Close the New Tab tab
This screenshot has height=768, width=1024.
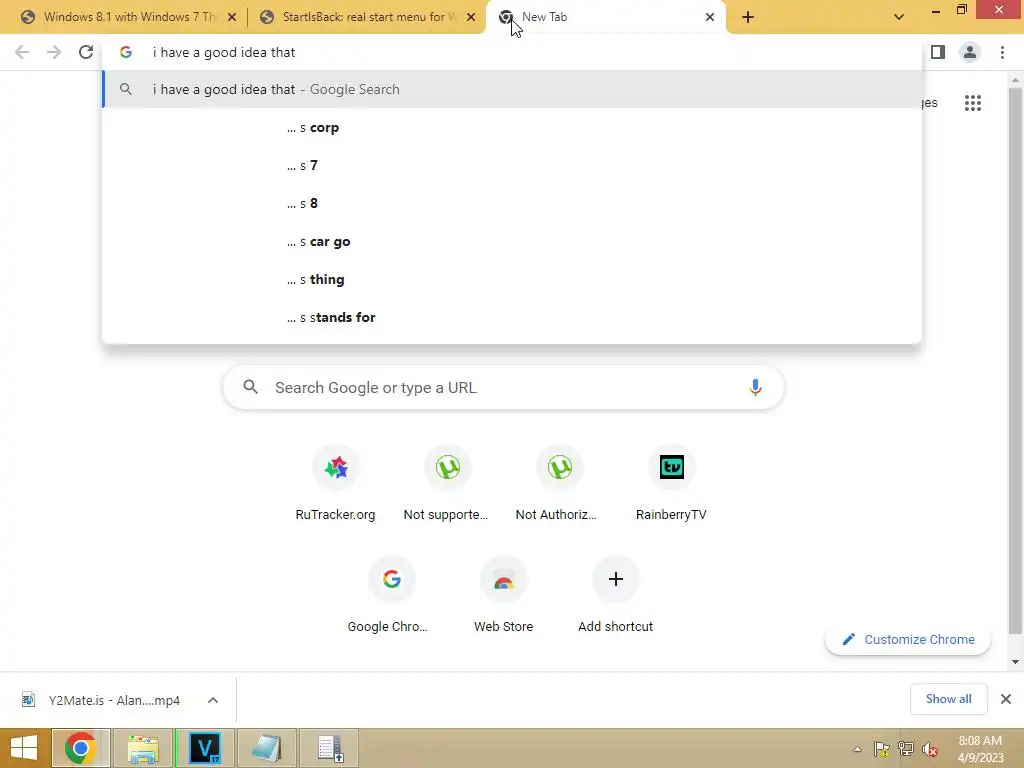click(x=710, y=17)
